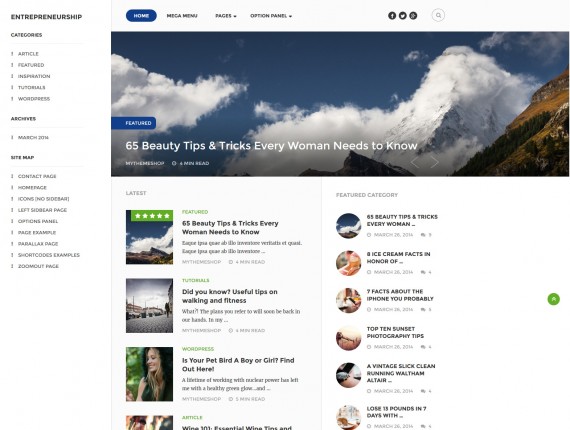Open the Mega Menu item
Screen dimensions: 570x430
click(x=182, y=16)
